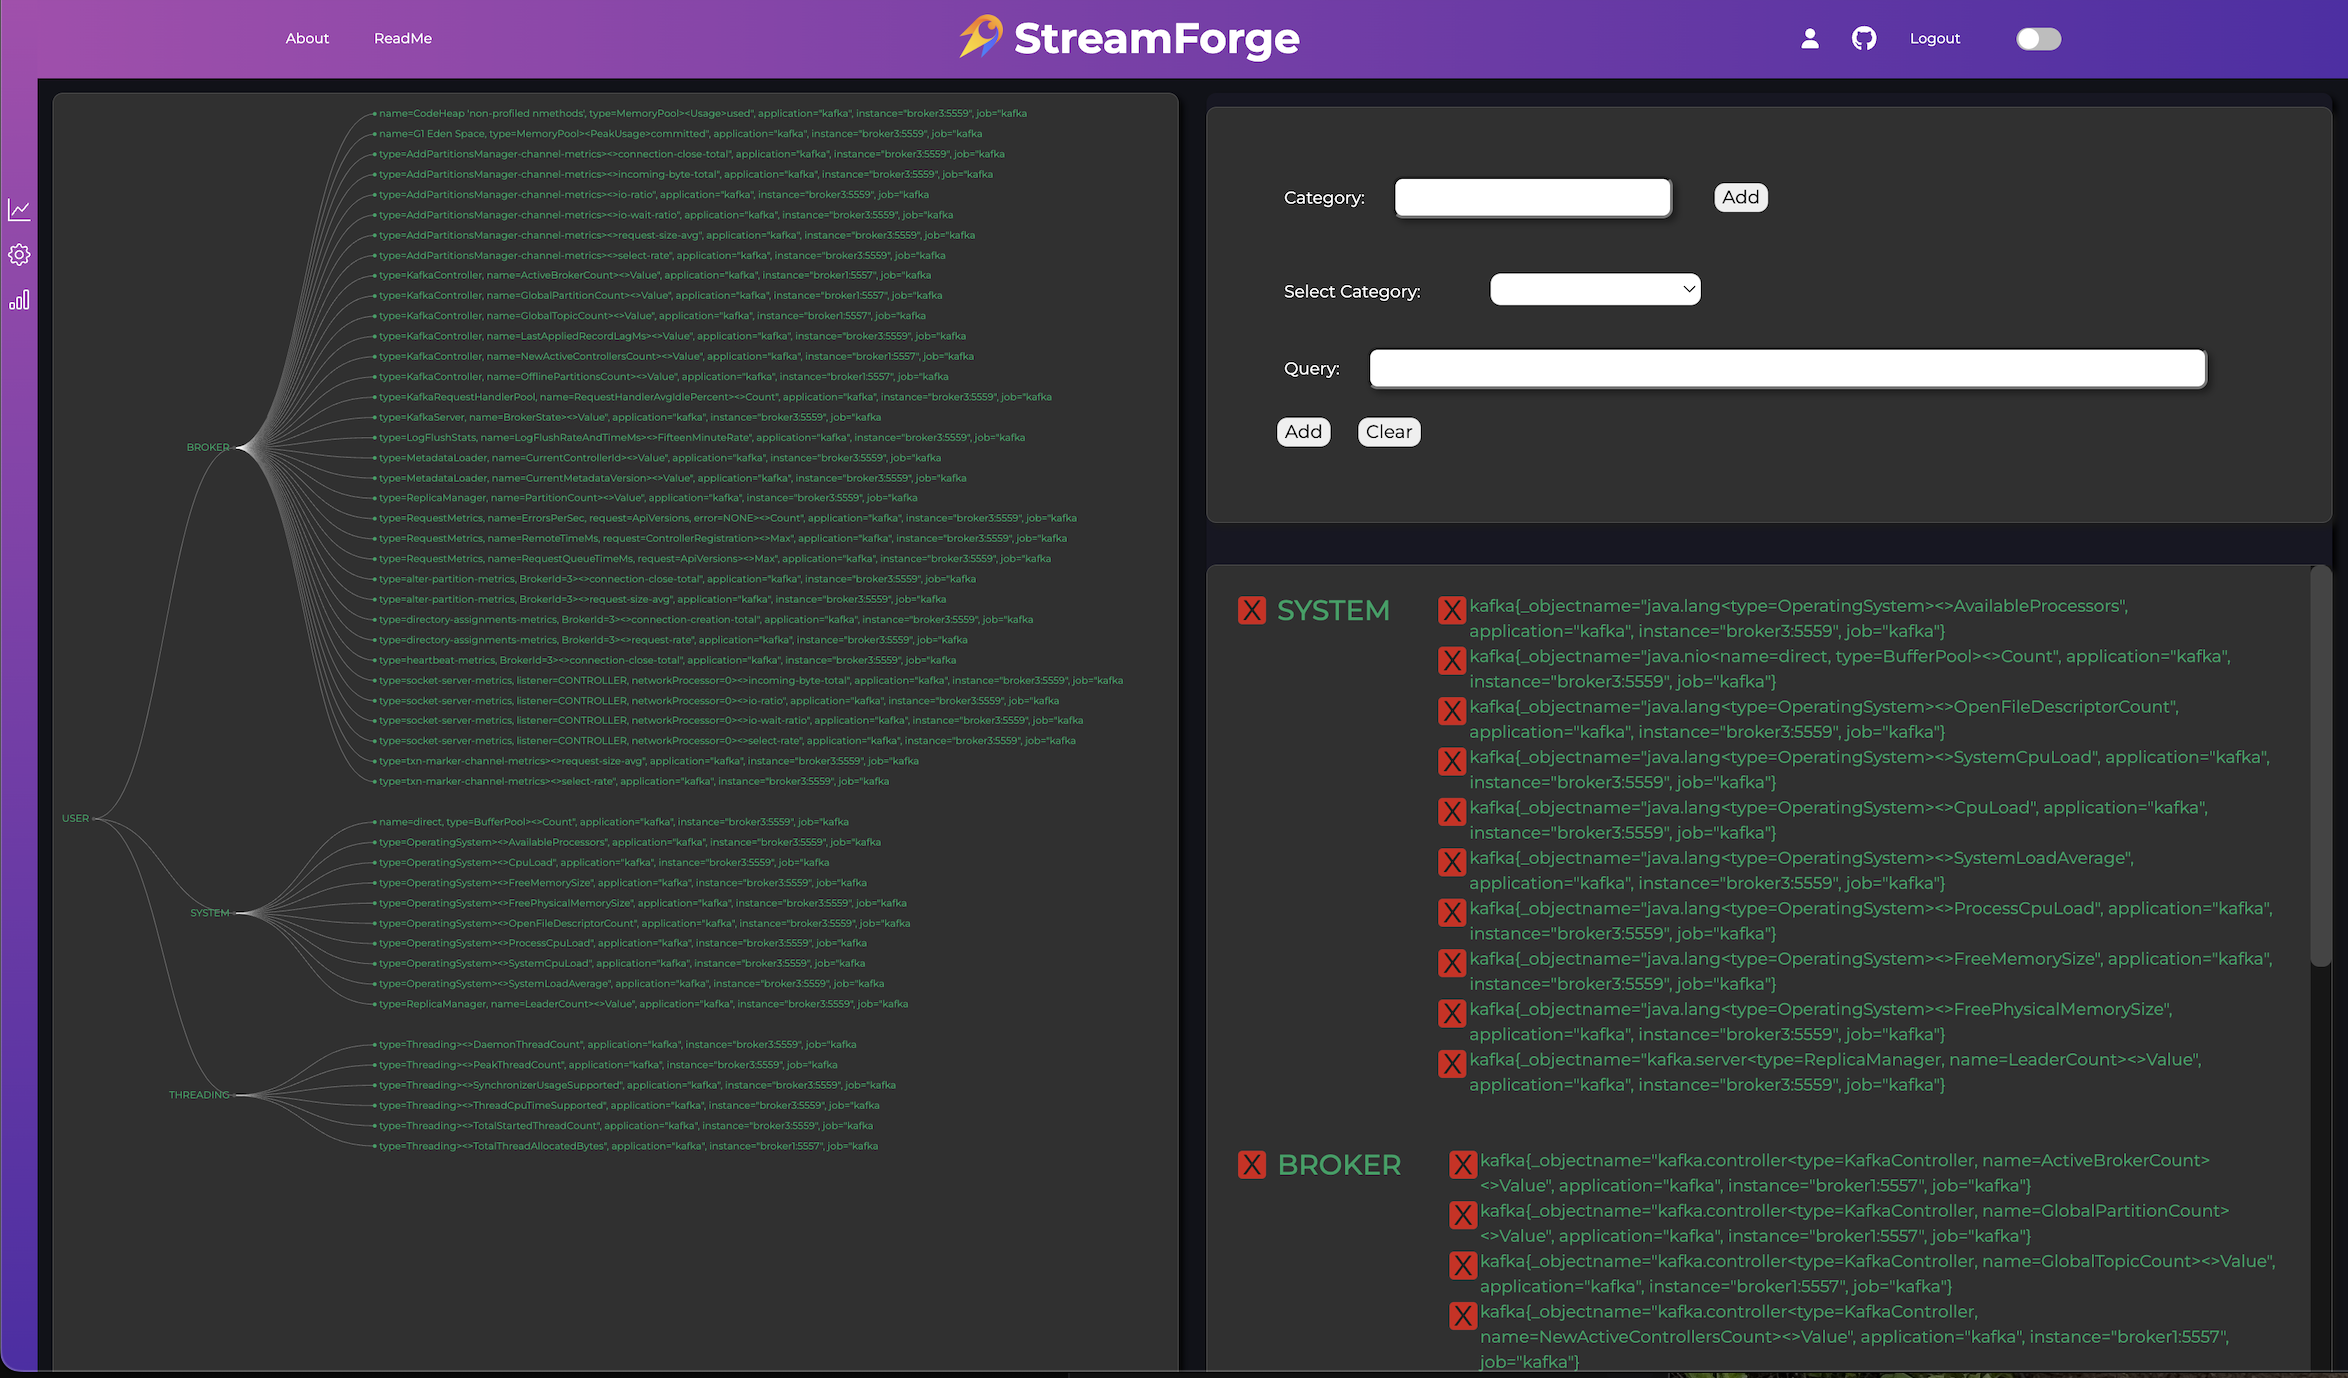Image resolution: width=2348 pixels, height=1378 pixels.
Task: Open the ReadMe page
Action: [403, 38]
